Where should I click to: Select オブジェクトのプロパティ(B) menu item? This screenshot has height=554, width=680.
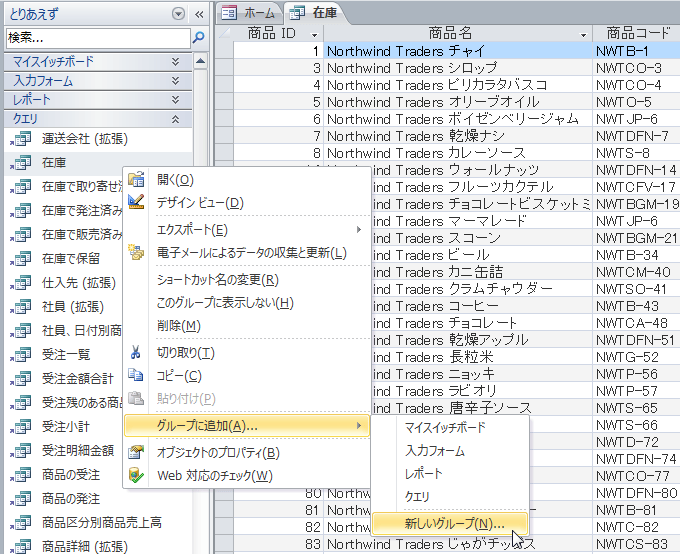click(x=247, y=452)
